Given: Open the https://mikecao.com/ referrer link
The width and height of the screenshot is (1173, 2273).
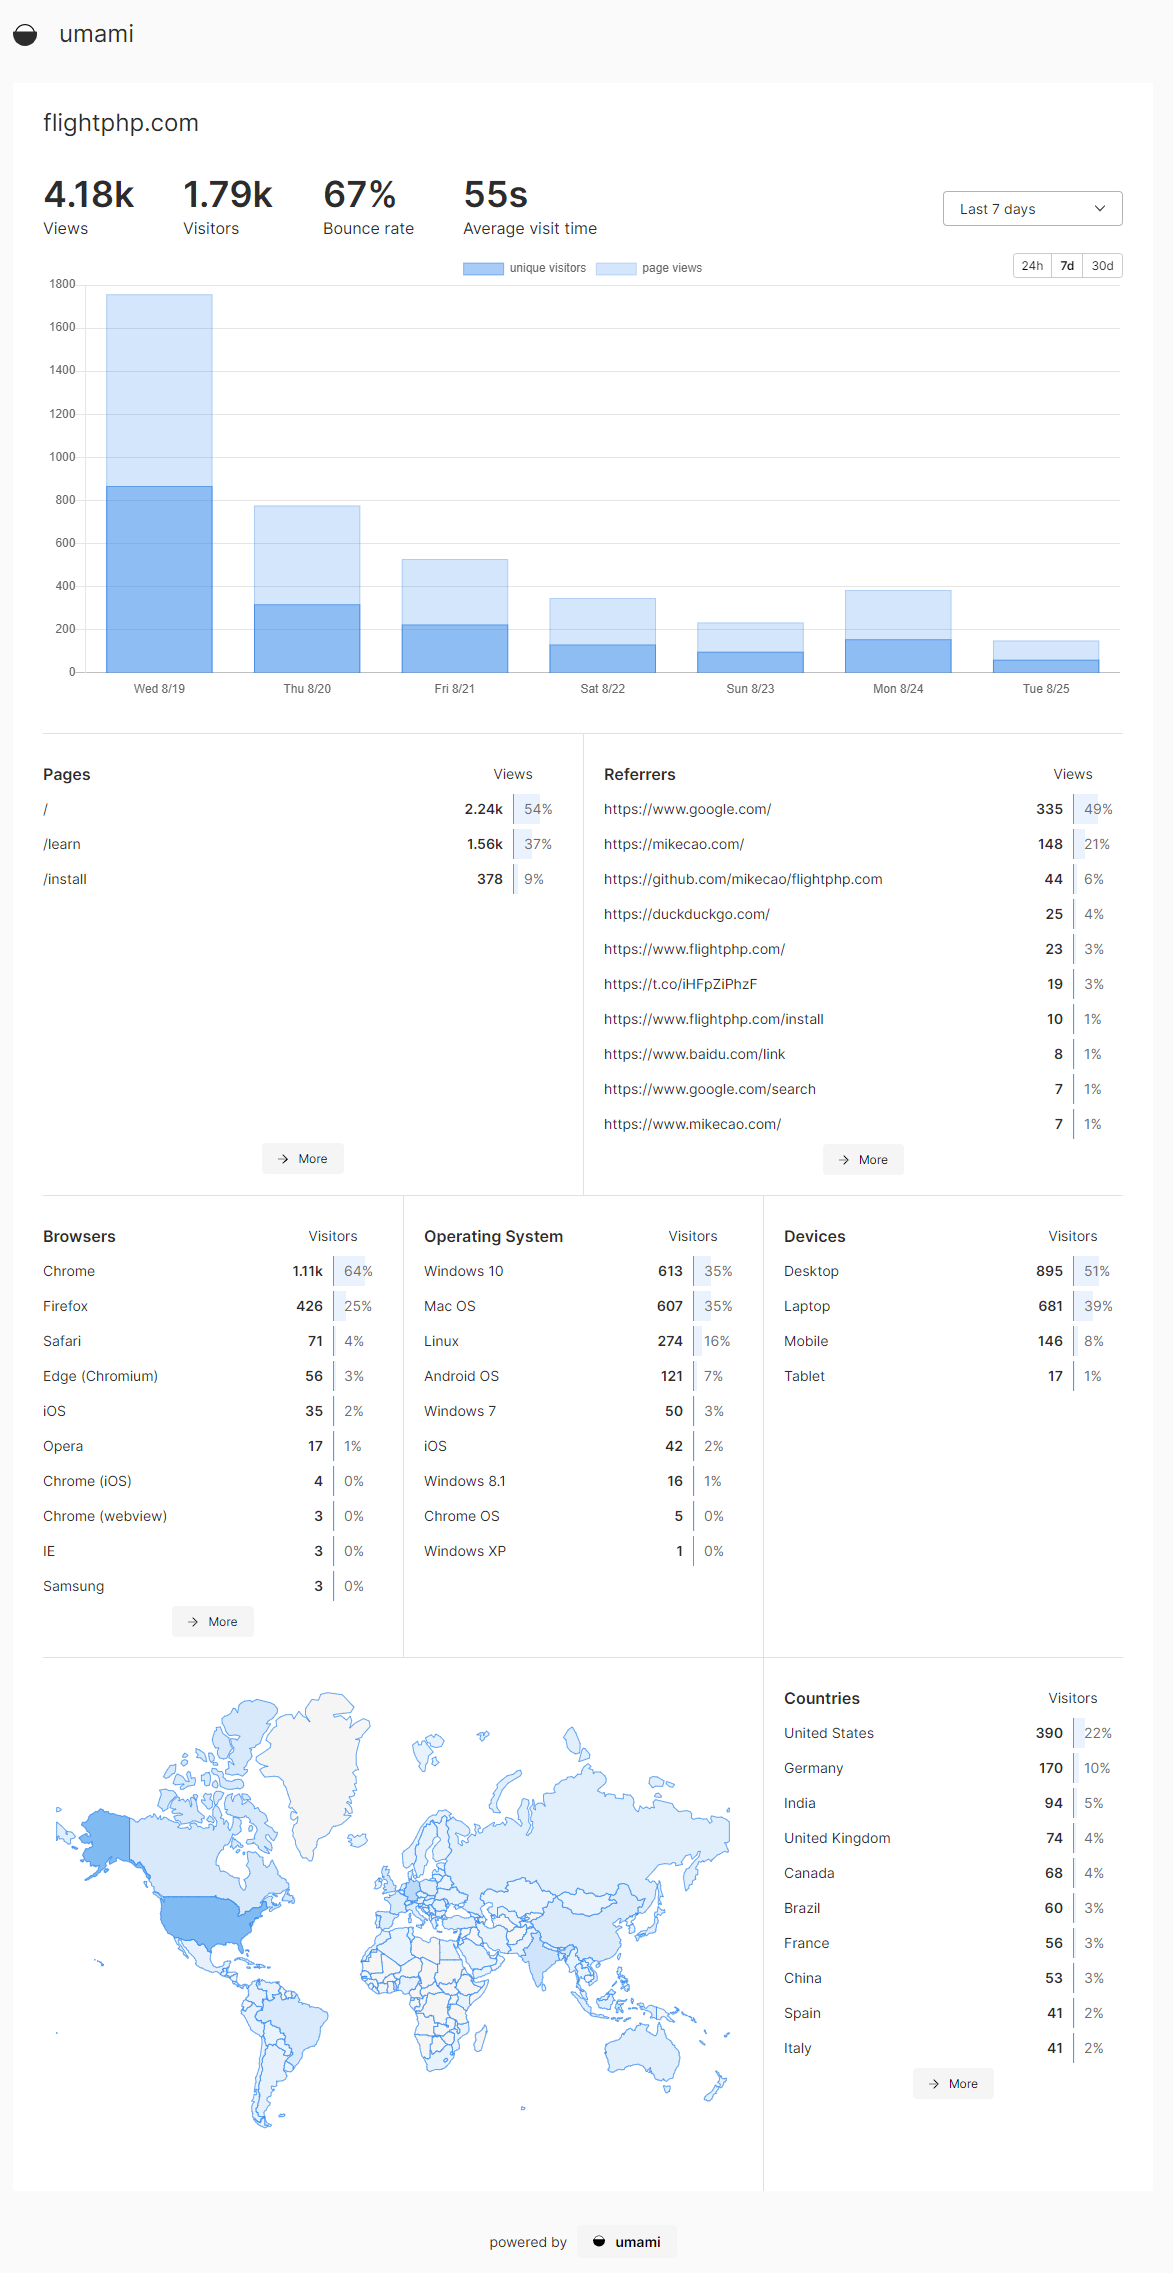Looking at the screenshot, I should pos(674,844).
